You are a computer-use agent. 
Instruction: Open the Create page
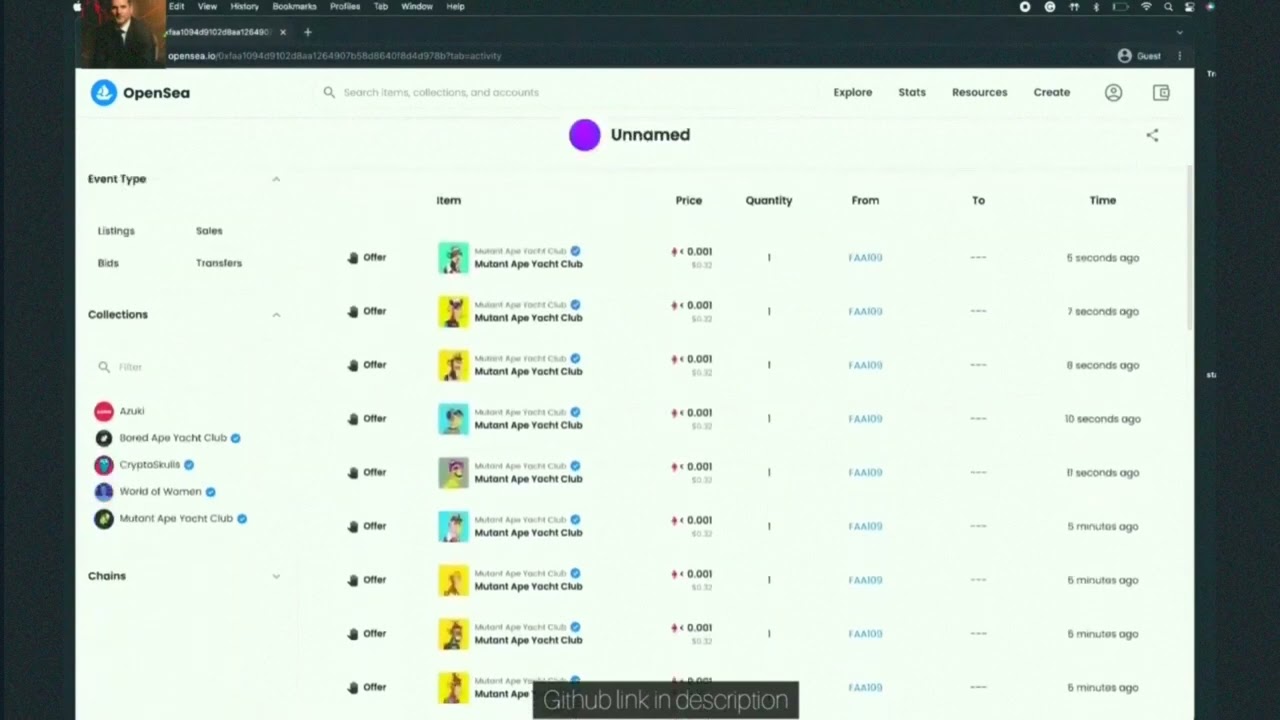(x=1052, y=92)
